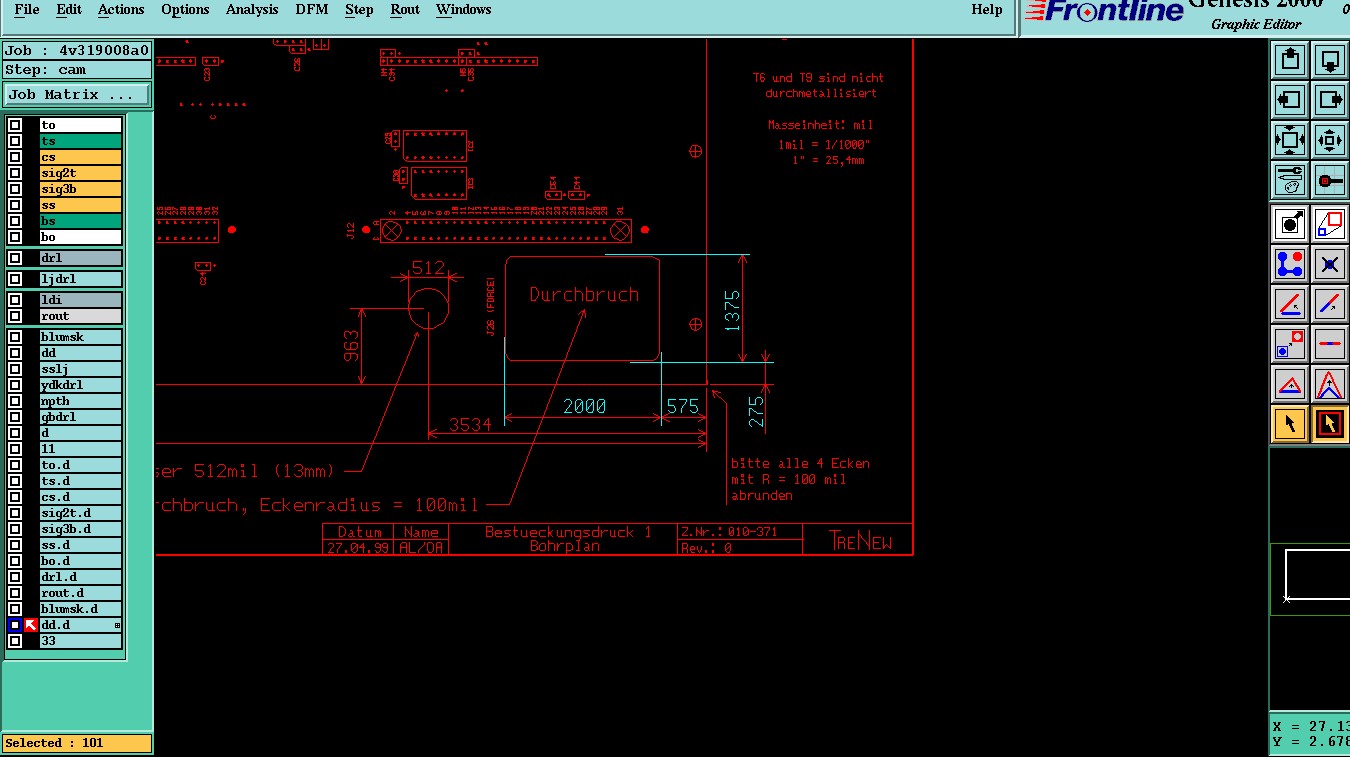Expand the small marker beside dd.d layer
This screenshot has height=757, width=1350.
pyautogui.click(x=117, y=625)
